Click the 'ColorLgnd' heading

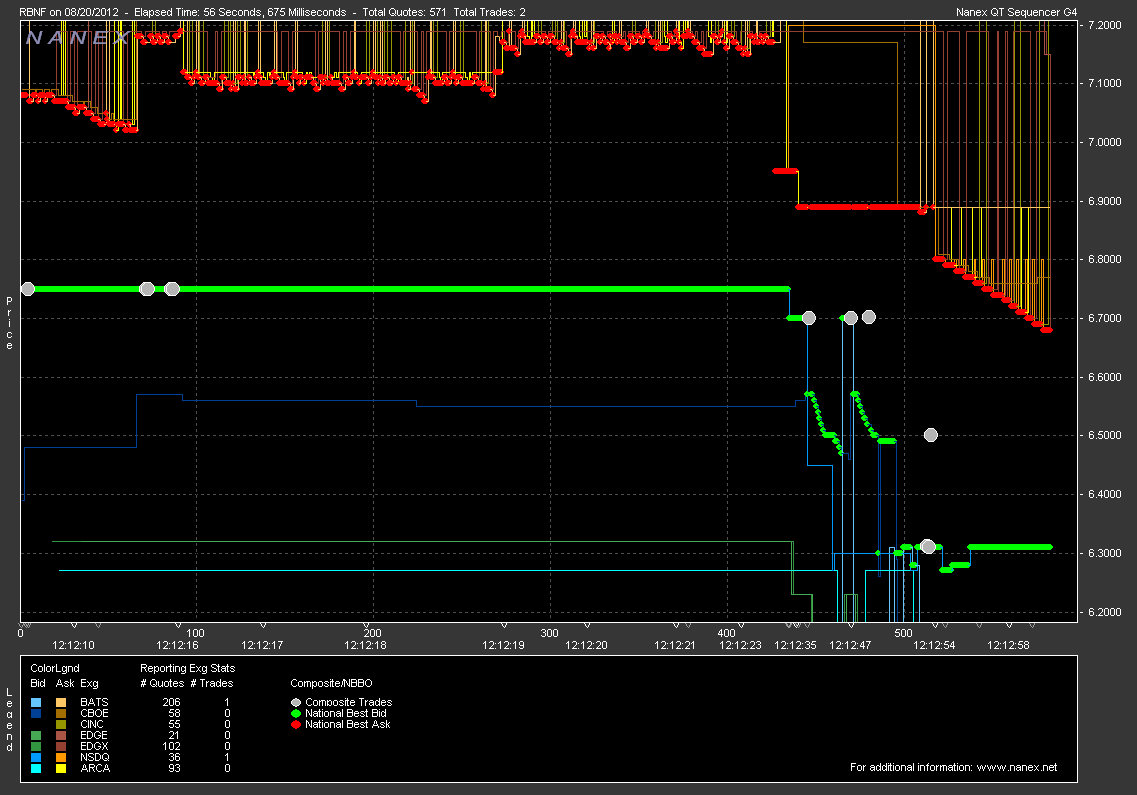point(55,668)
